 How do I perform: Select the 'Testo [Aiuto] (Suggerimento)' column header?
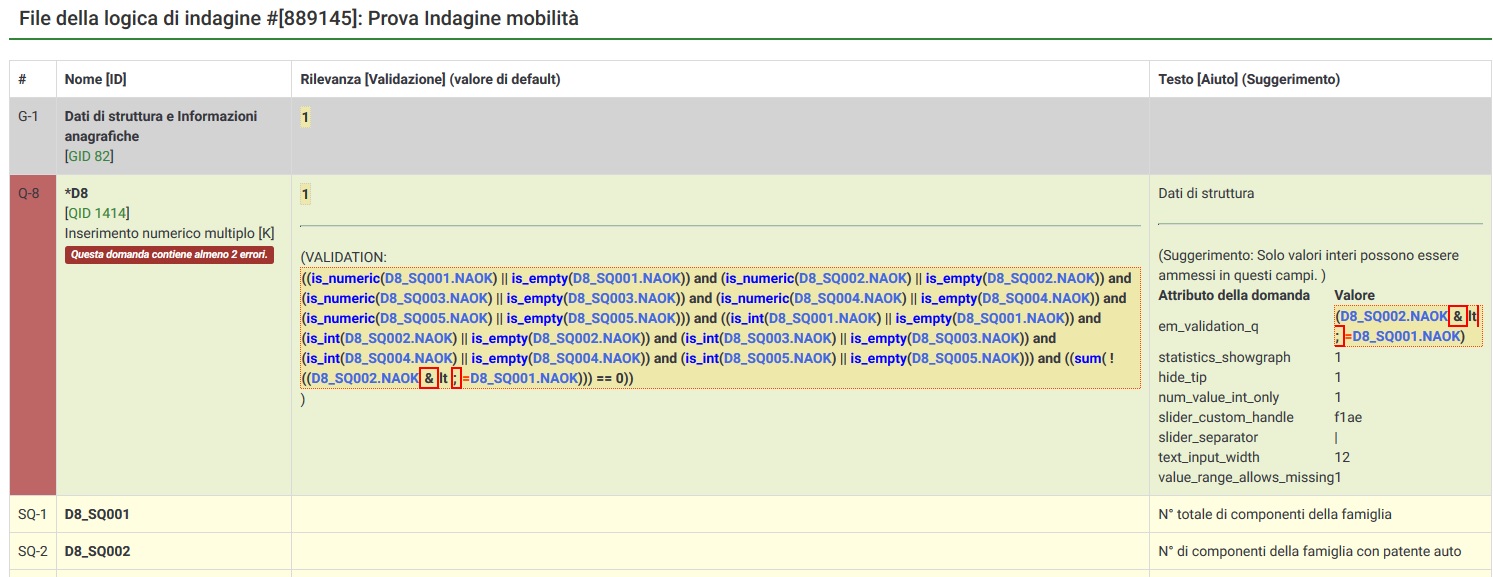1248,79
